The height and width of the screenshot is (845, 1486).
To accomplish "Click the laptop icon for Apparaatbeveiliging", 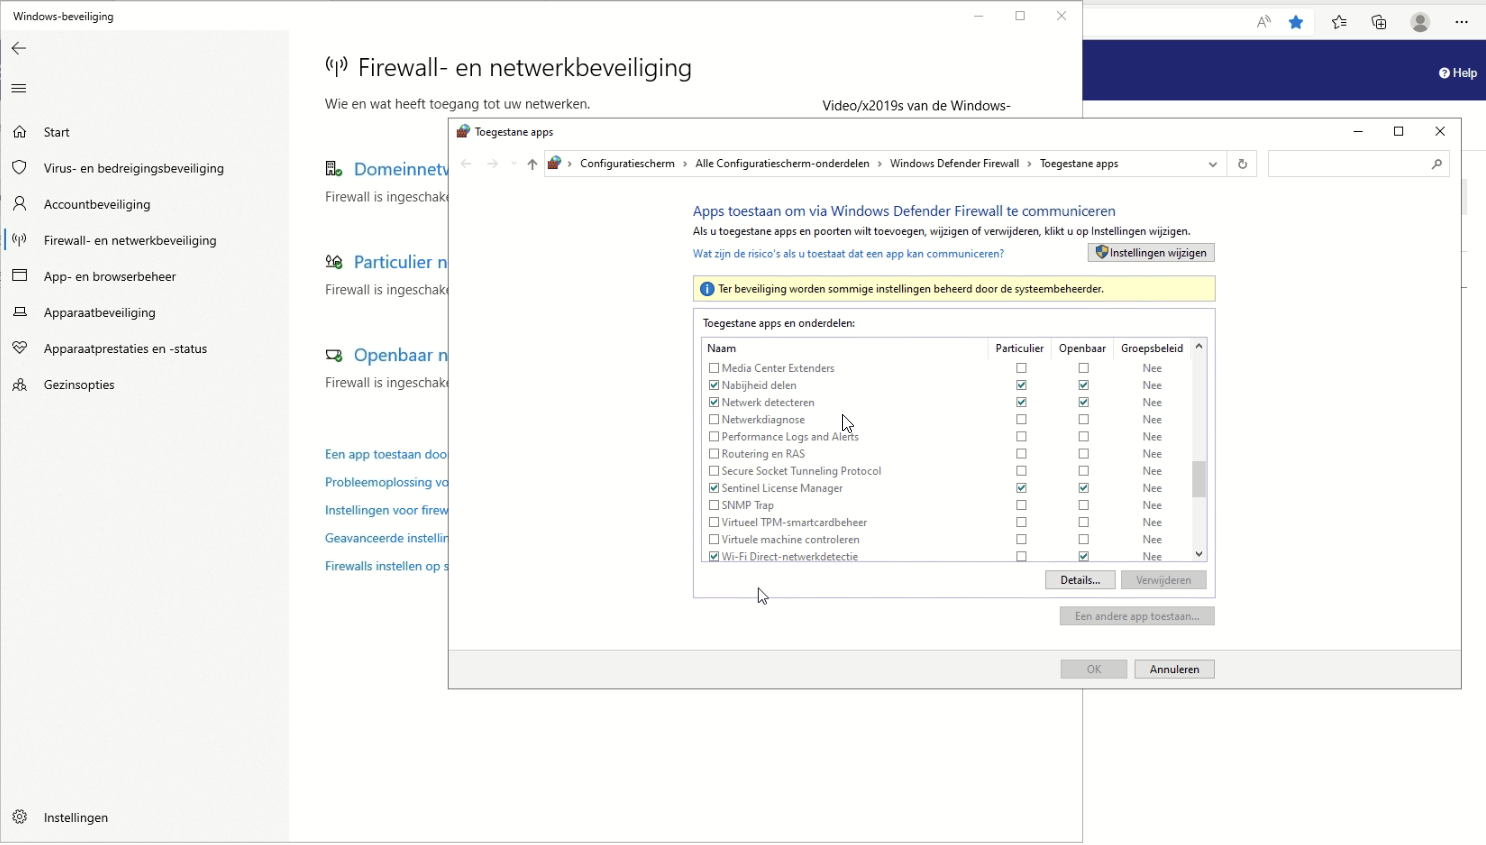I will (x=20, y=312).
